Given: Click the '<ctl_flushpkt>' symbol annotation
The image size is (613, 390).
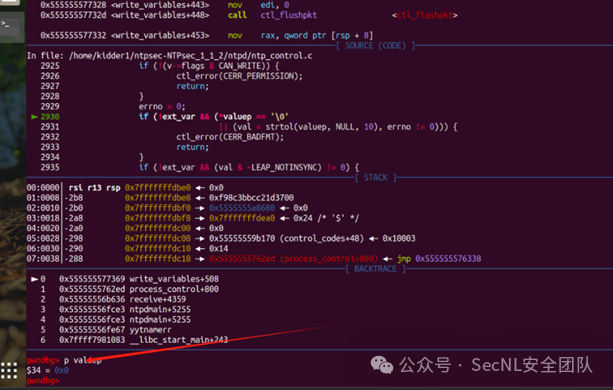Looking at the screenshot, I should click(425, 15).
